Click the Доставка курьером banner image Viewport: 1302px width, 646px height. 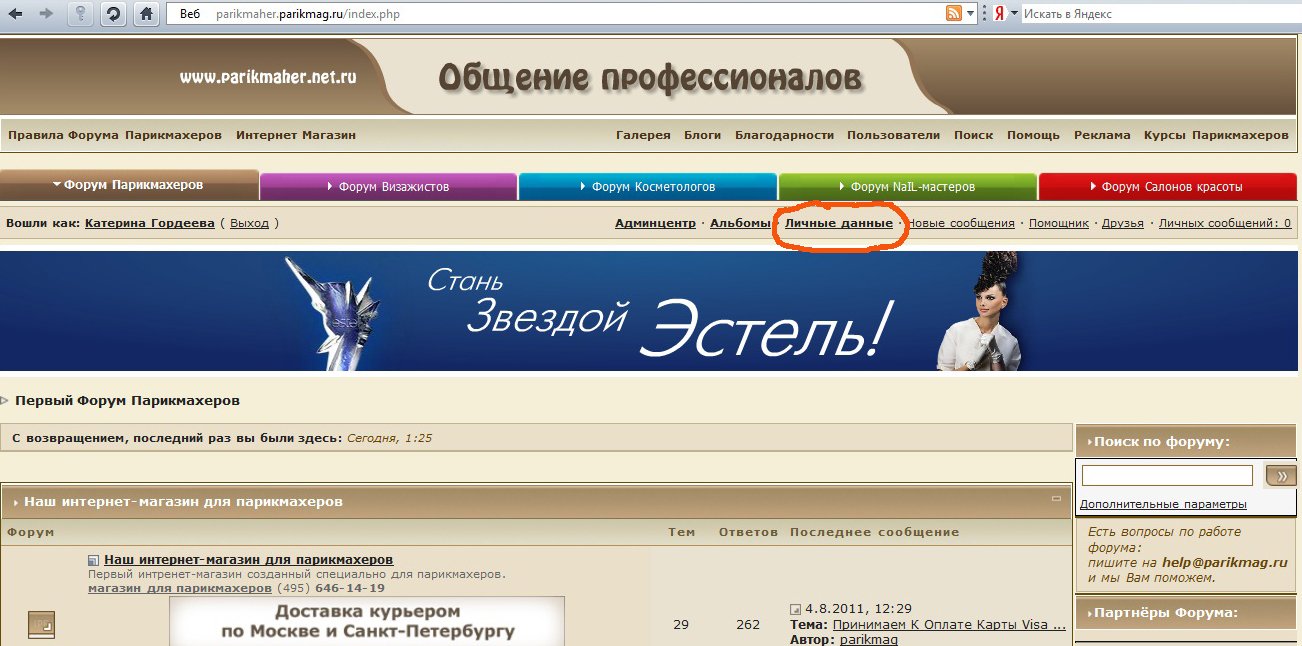coord(367,621)
